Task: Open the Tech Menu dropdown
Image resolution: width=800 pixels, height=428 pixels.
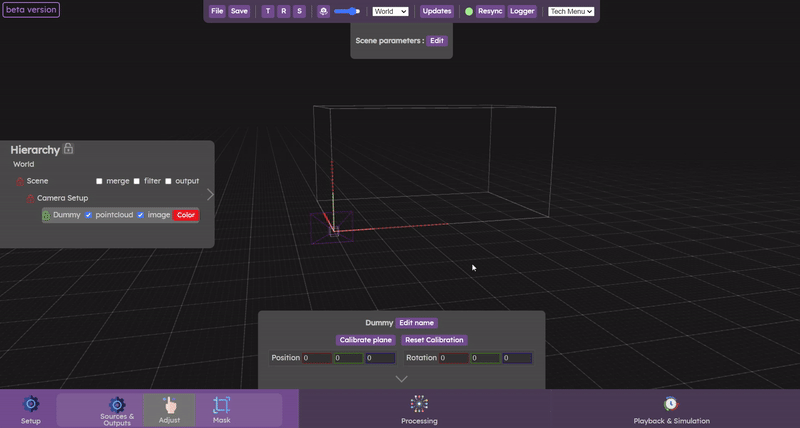Action: coord(571,11)
